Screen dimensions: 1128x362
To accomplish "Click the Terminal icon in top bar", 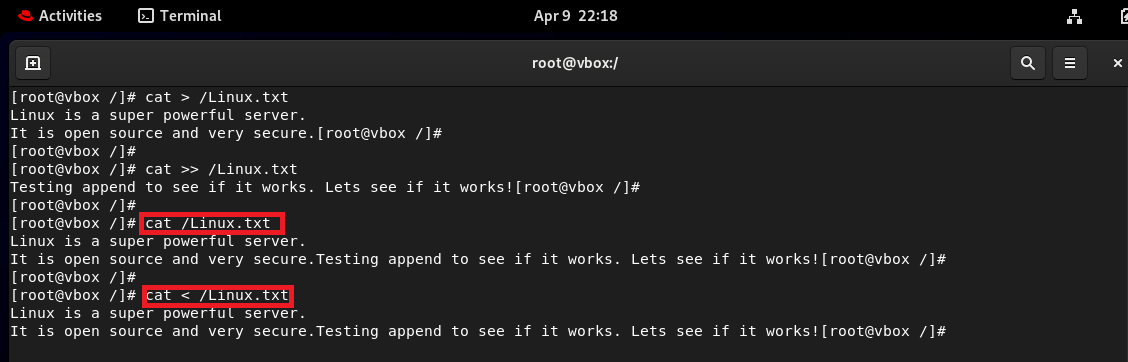I will [x=146, y=16].
